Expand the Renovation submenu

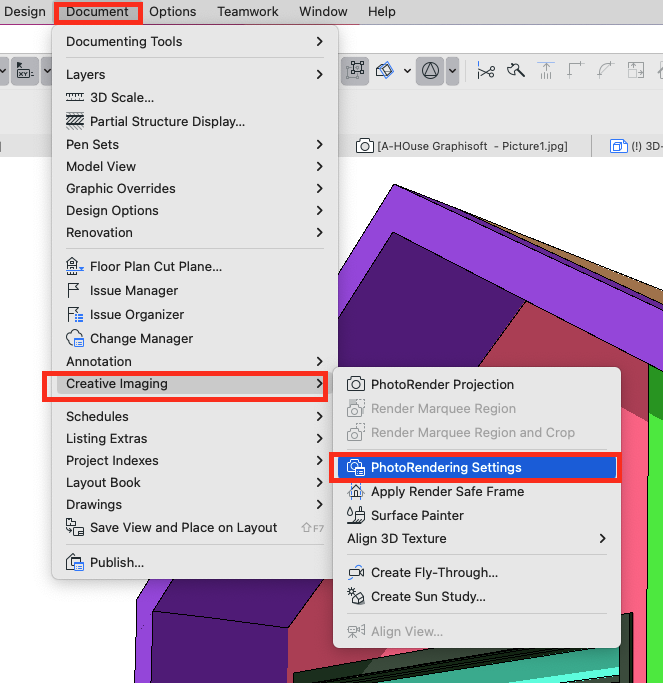(x=195, y=233)
